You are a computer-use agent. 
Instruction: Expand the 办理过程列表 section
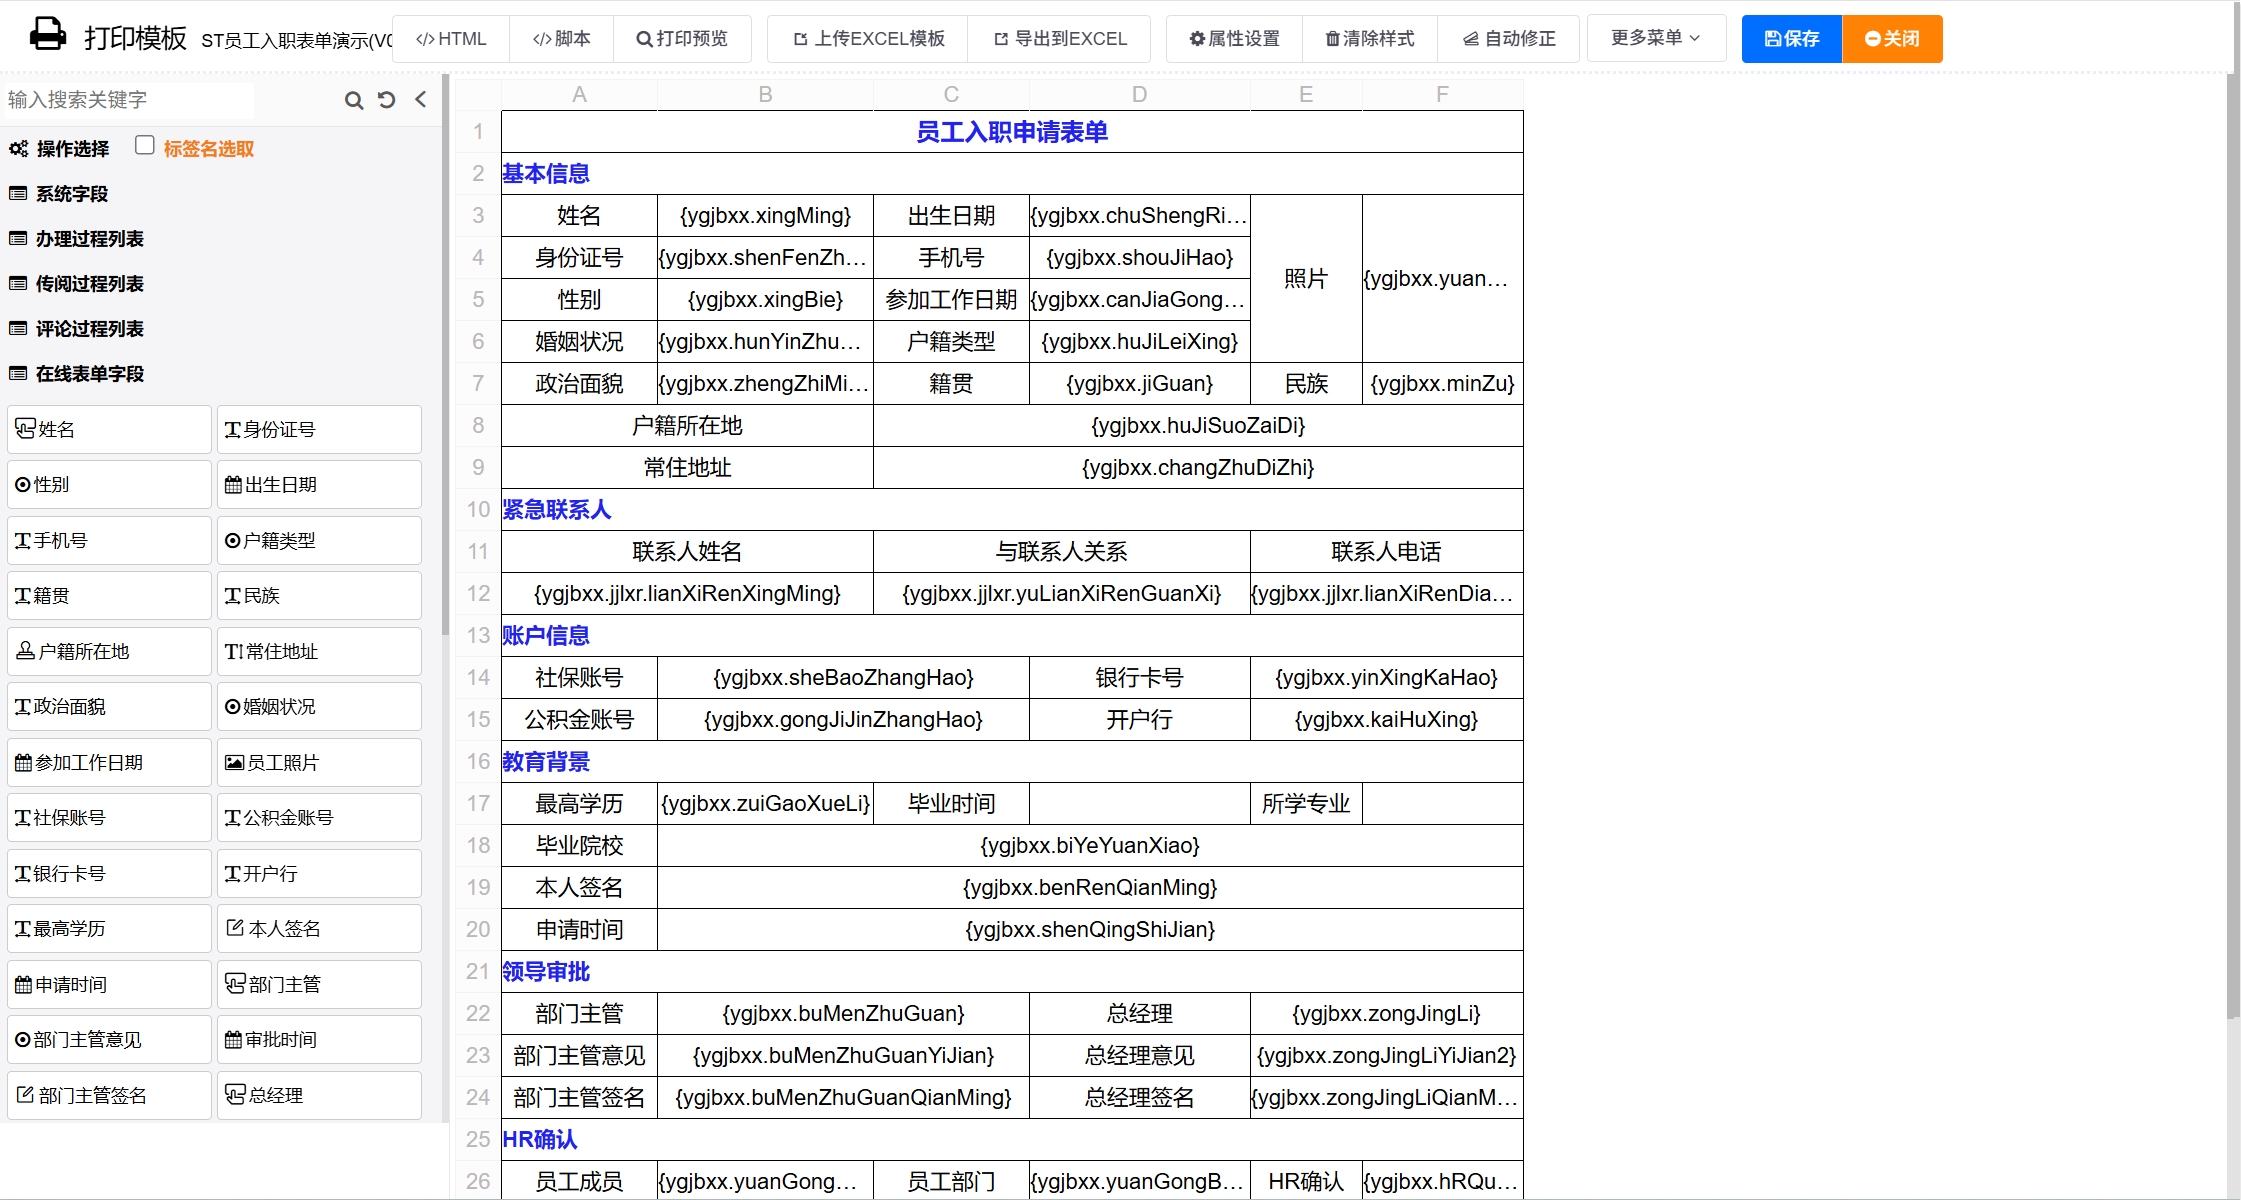tap(89, 239)
